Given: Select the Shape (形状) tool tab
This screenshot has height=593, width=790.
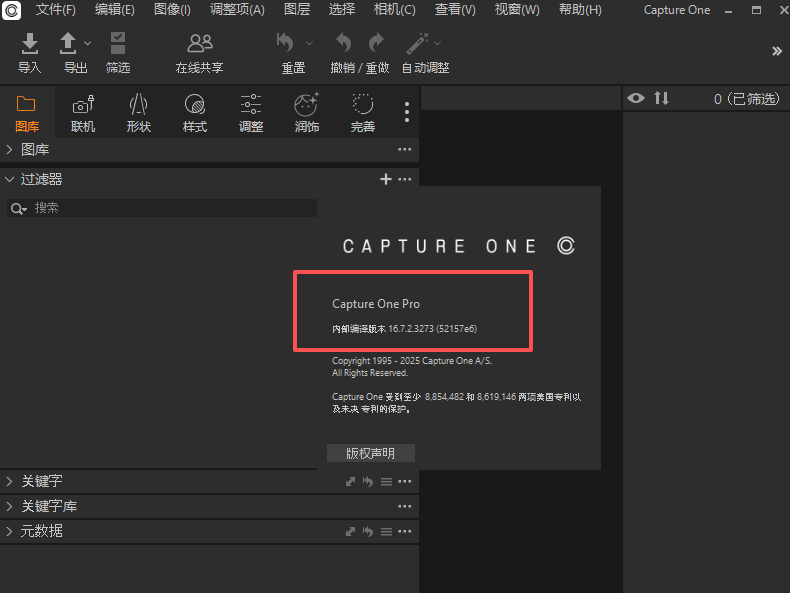Looking at the screenshot, I should [x=139, y=113].
